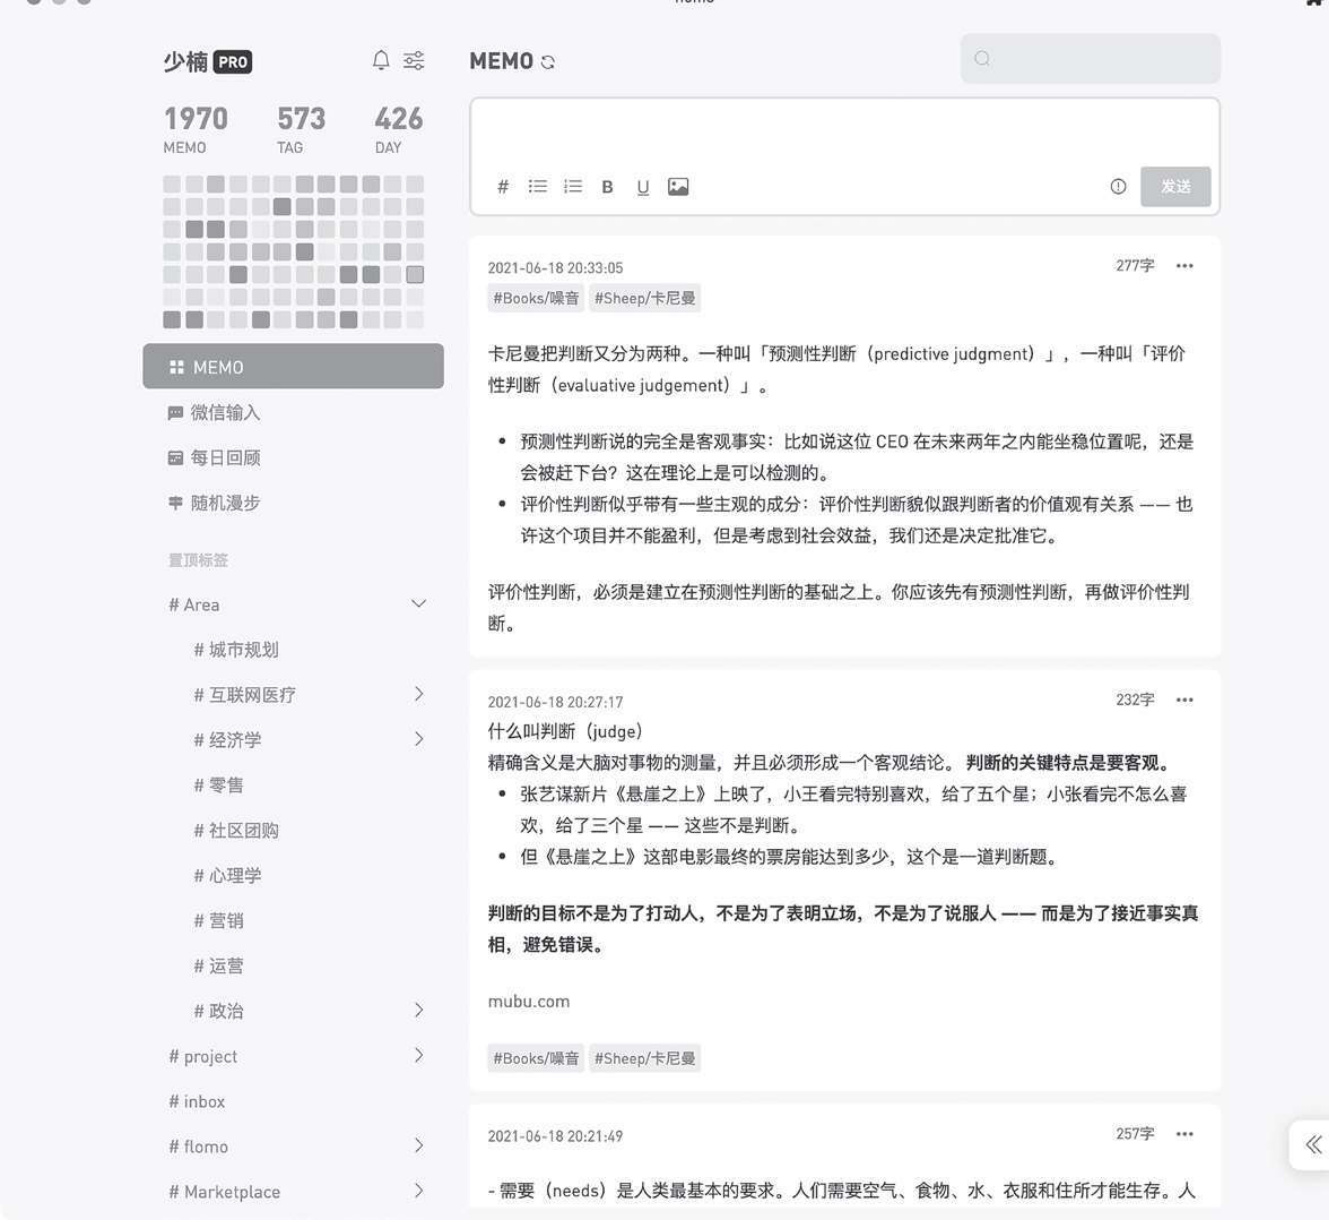Click #Books/噪音 tag below mubu.com
Image resolution: width=1329 pixels, height=1224 pixels.
(536, 1058)
